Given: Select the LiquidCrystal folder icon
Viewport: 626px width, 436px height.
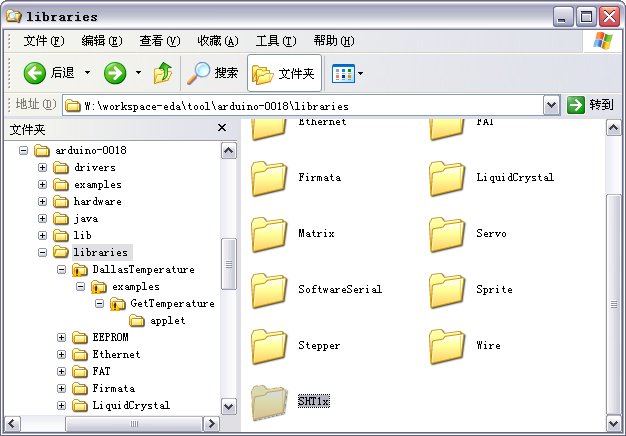Looking at the screenshot, I should pyautogui.click(x=448, y=178).
